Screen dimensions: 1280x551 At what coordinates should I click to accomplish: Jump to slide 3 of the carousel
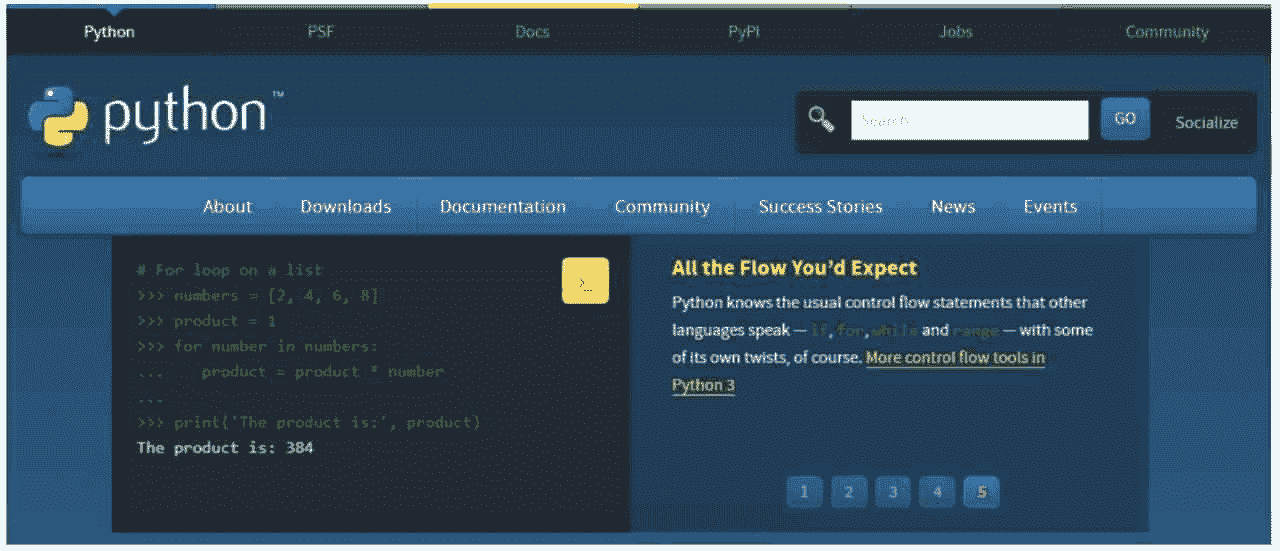point(893,492)
